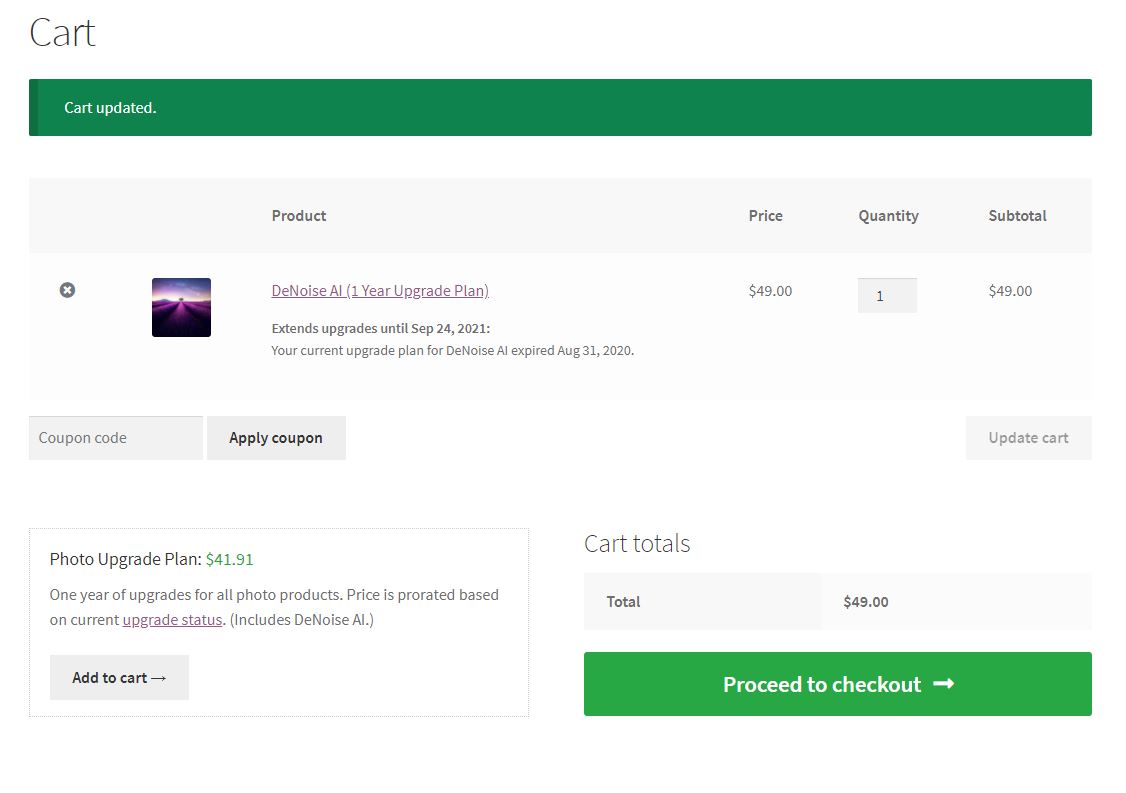Open DeNoise AI (1 Year Upgrade Plan) link
The height and width of the screenshot is (793, 1126).
[380, 291]
